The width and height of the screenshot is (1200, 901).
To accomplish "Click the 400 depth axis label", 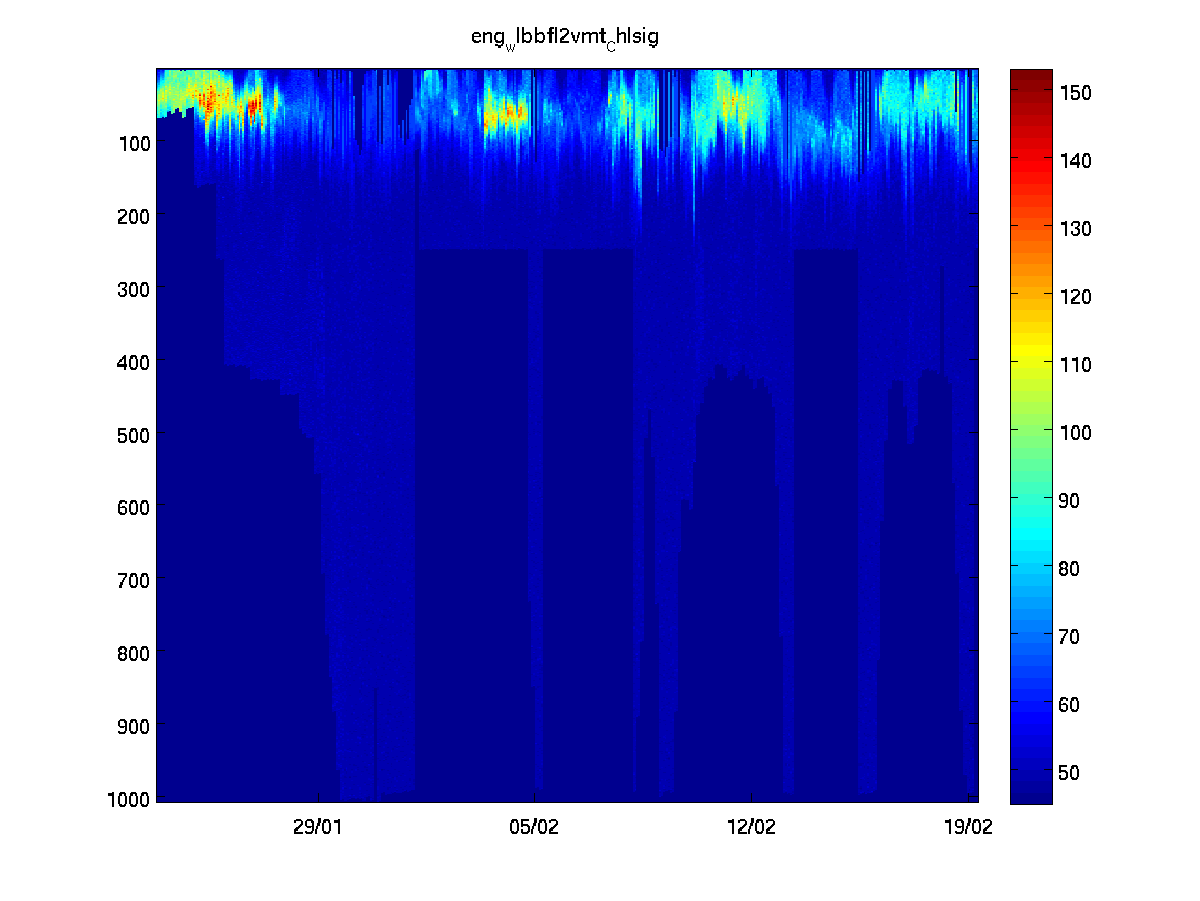I will (135, 362).
